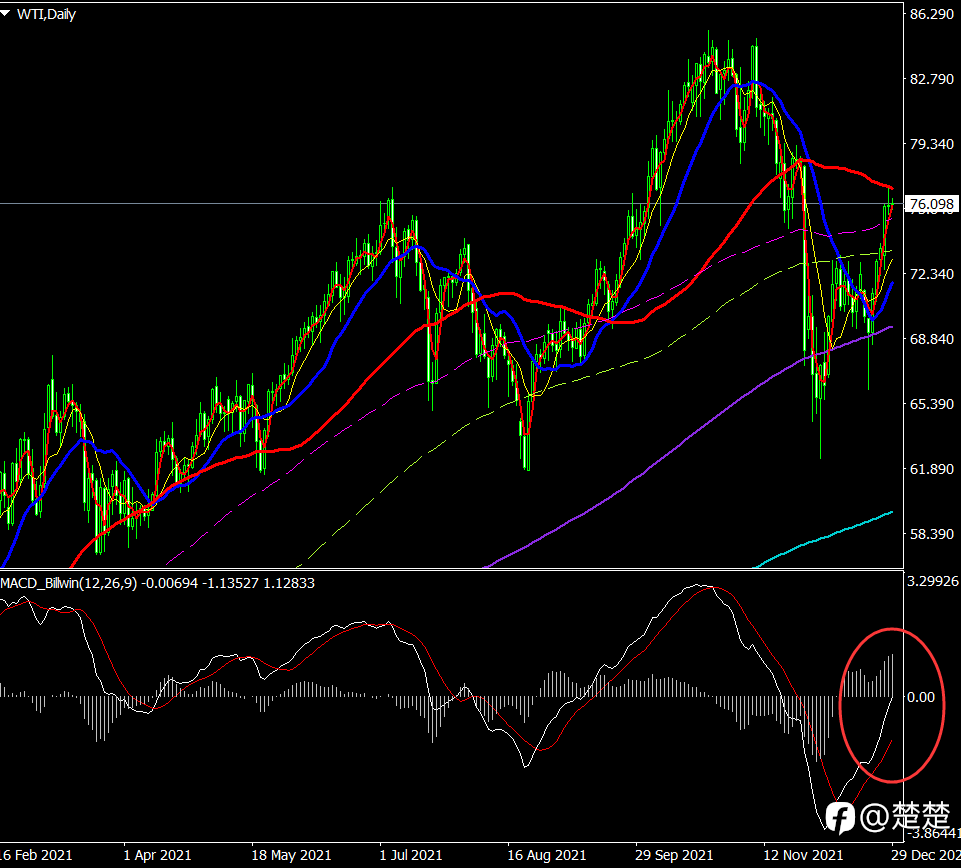Click the 29 Sep 2021 date label
The image size is (961, 868).
674,855
